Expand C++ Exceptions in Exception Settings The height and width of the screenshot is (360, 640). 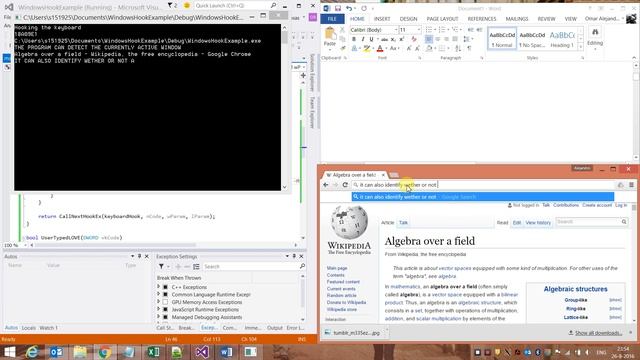click(x=158, y=287)
